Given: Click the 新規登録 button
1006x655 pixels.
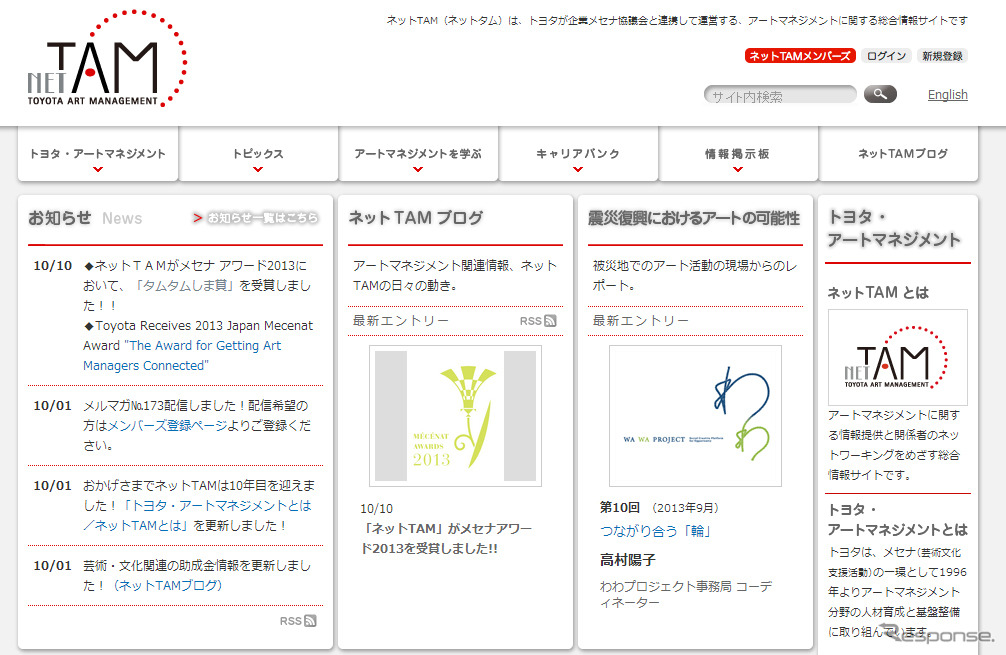Looking at the screenshot, I should pos(942,56).
